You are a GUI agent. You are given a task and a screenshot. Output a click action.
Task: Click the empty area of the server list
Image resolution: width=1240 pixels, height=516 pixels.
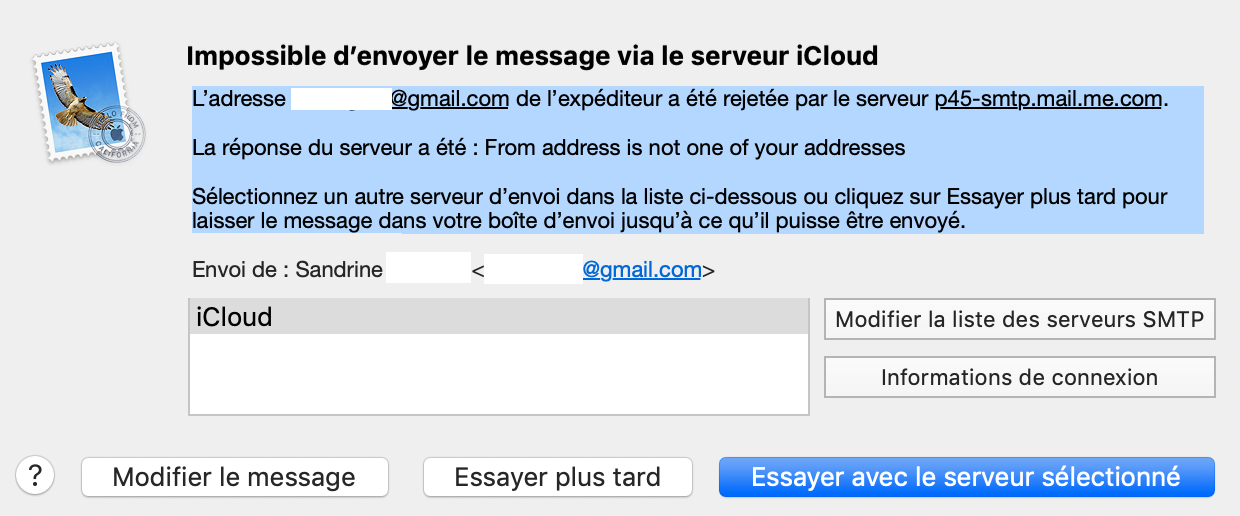coord(498,375)
